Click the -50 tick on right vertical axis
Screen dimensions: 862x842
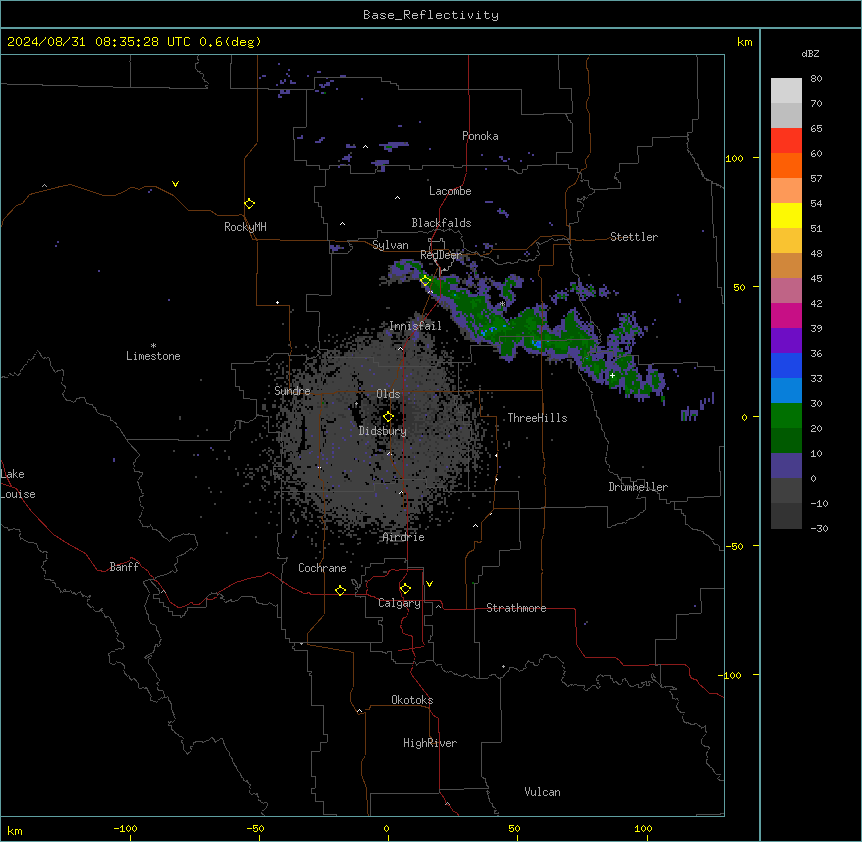click(x=734, y=546)
